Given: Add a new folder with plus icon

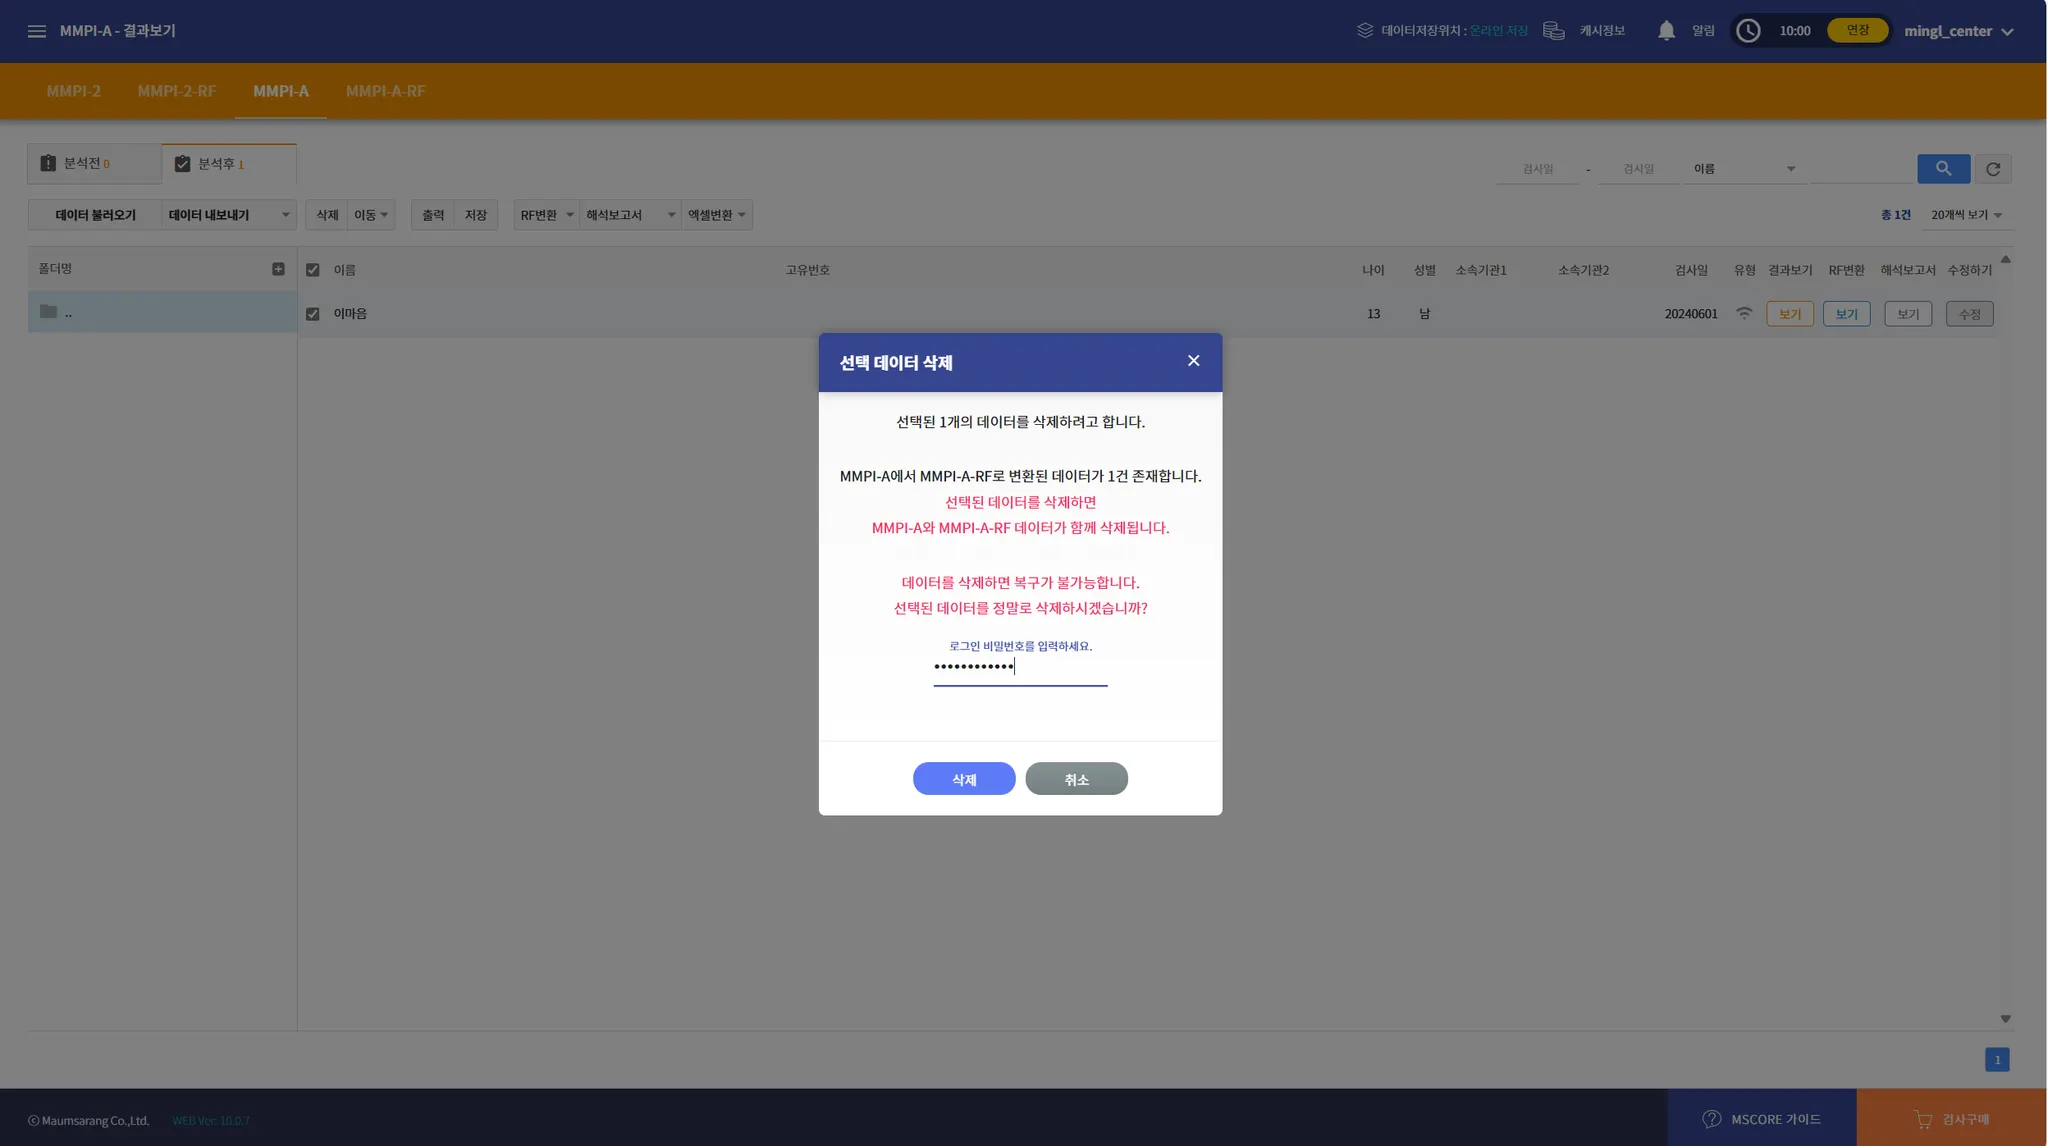Looking at the screenshot, I should coord(278,269).
